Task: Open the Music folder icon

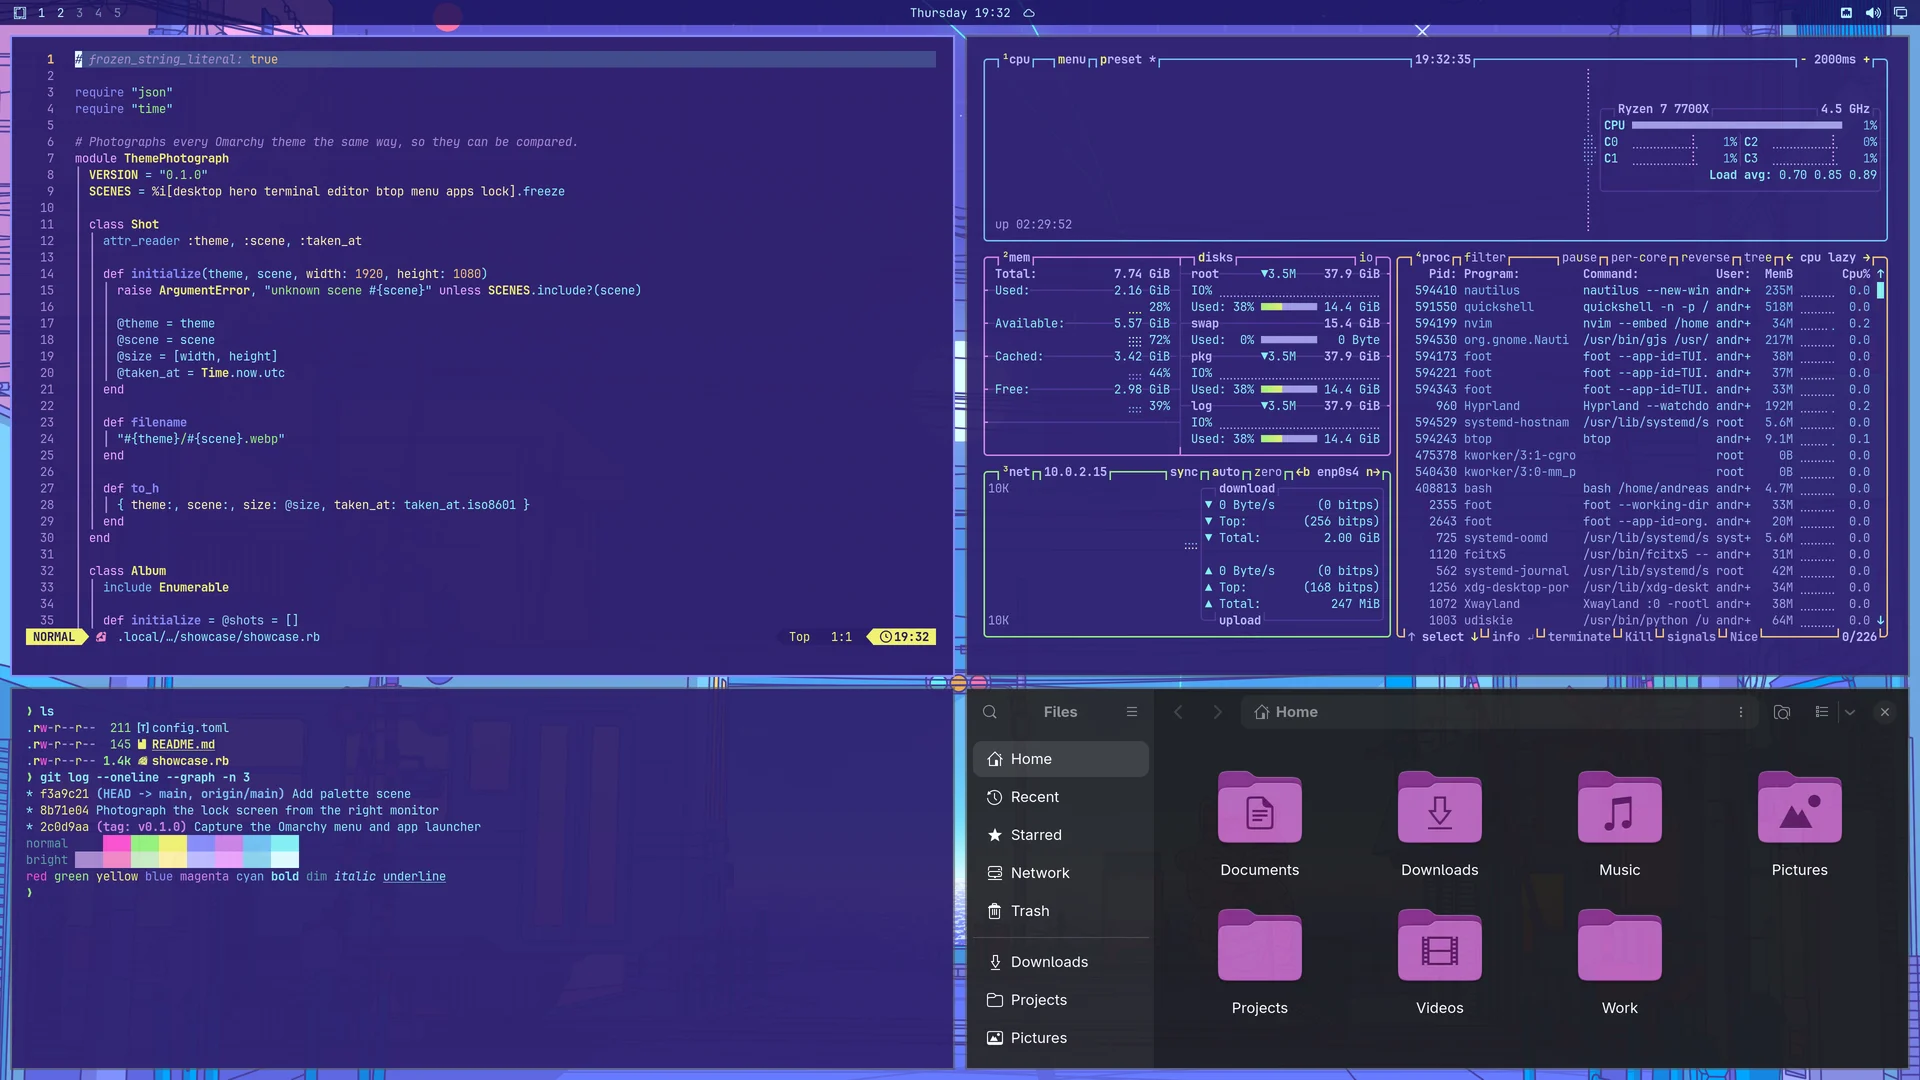Action: (x=1619, y=808)
